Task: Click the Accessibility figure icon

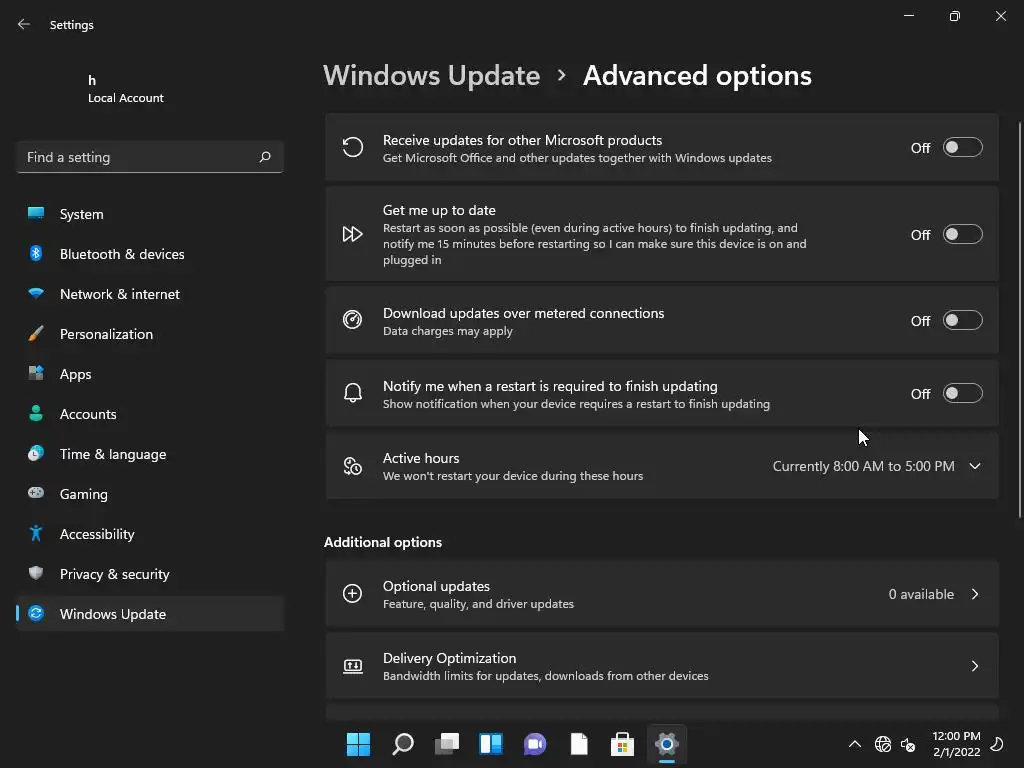Action: point(36,534)
